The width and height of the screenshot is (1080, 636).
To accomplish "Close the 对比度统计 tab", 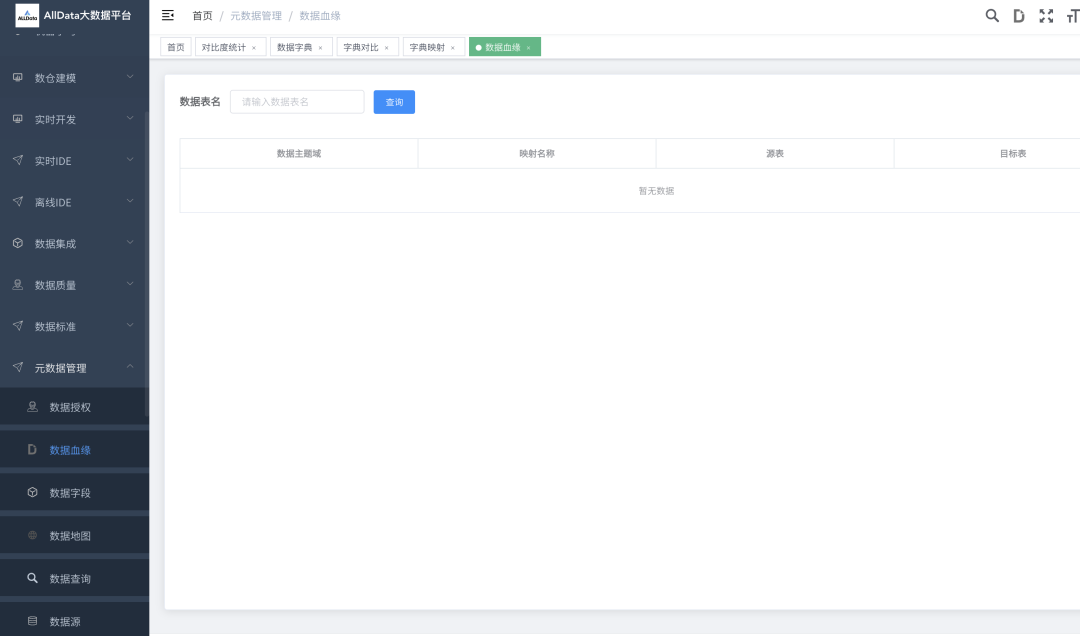I will coord(253,48).
